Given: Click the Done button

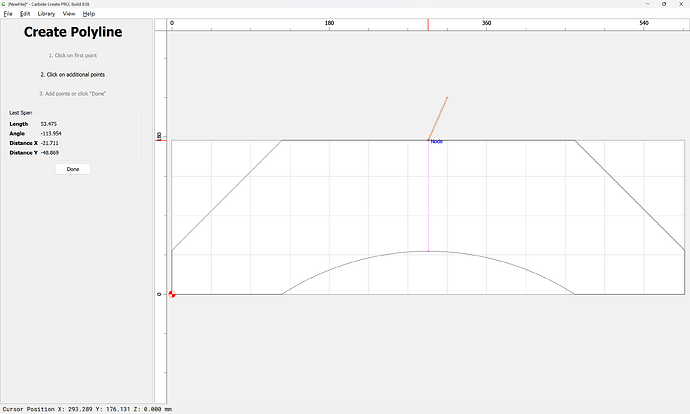Looking at the screenshot, I should 73,169.
